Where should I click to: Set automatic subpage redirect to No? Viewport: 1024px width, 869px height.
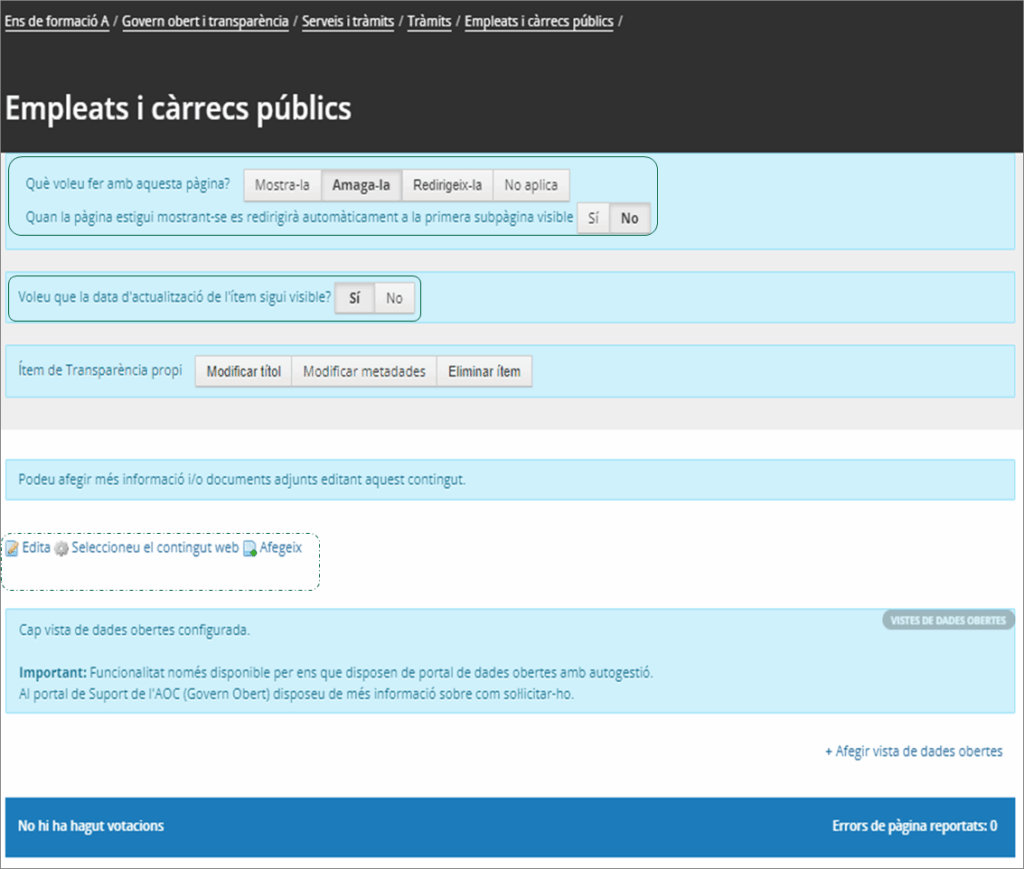click(629, 219)
